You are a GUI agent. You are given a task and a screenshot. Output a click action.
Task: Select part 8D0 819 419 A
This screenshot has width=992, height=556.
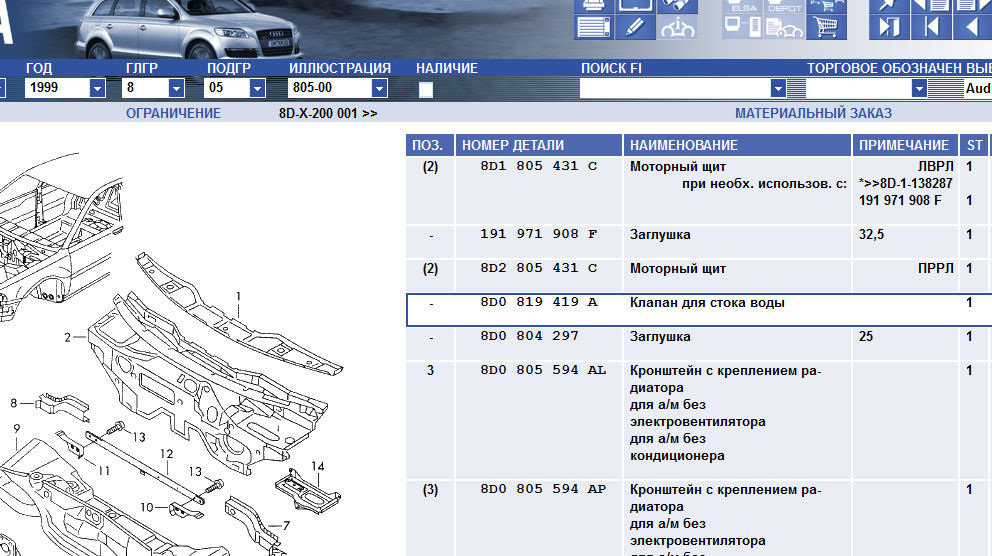click(538, 302)
